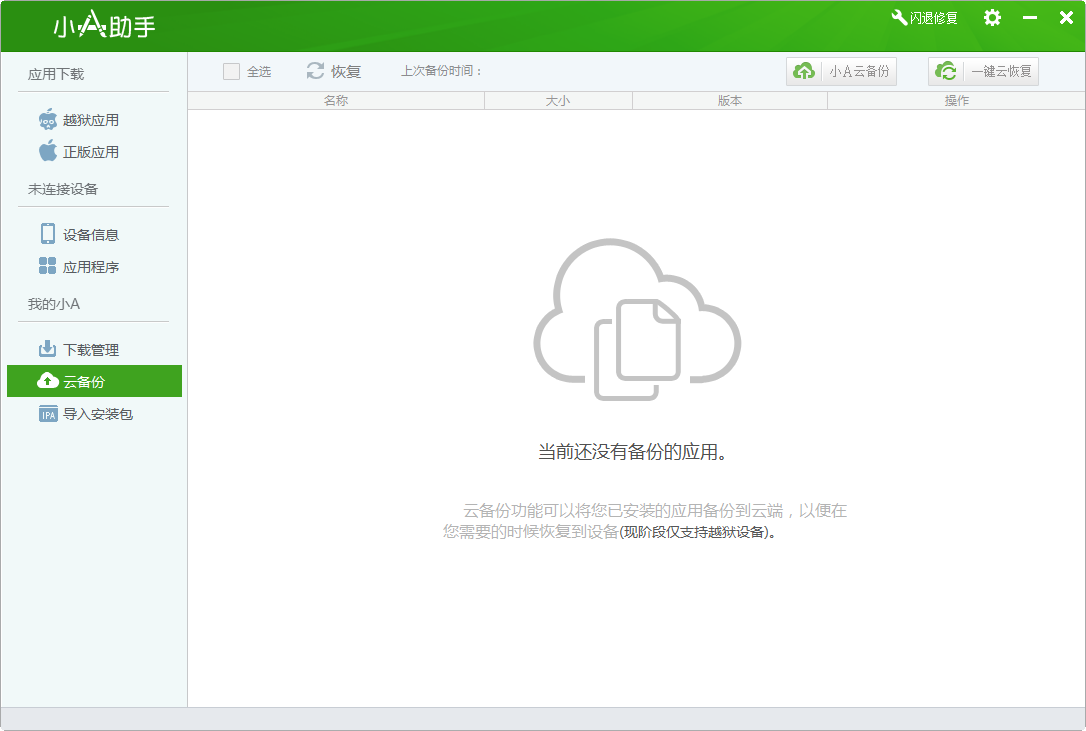Sort by 大小 column header
The height and width of the screenshot is (731, 1086).
tap(558, 100)
